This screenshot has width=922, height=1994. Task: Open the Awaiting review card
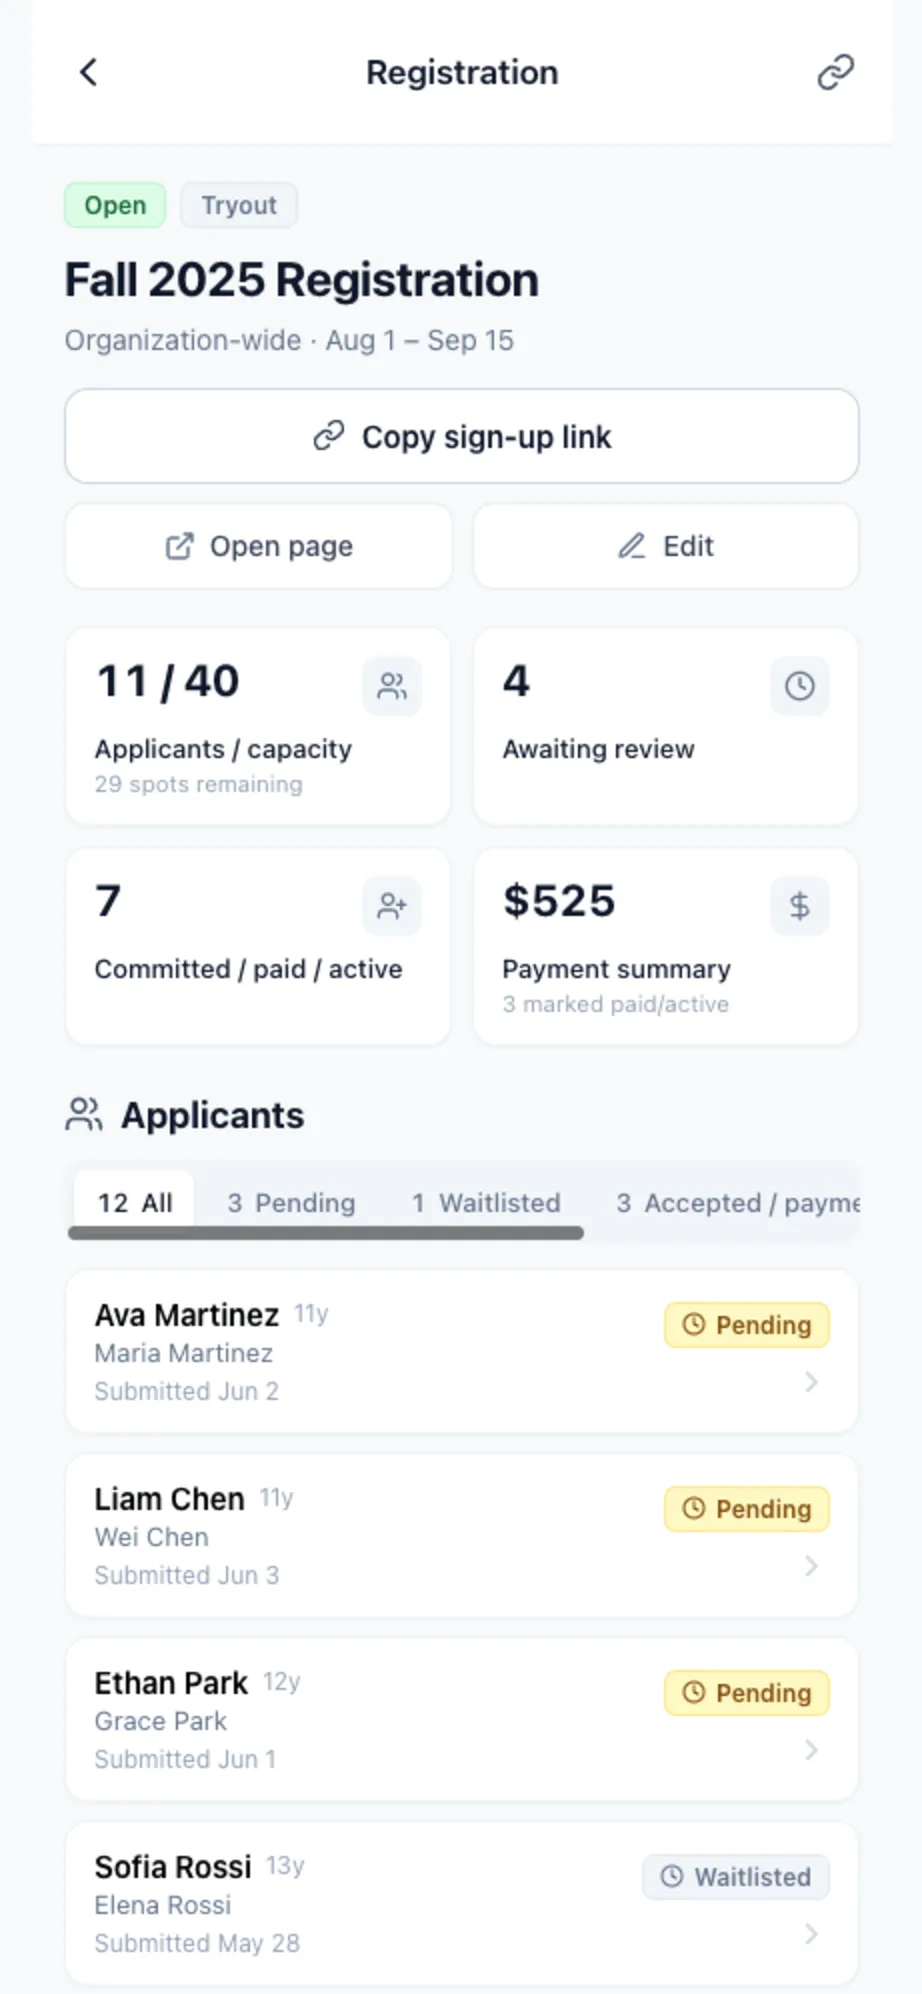tap(666, 727)
